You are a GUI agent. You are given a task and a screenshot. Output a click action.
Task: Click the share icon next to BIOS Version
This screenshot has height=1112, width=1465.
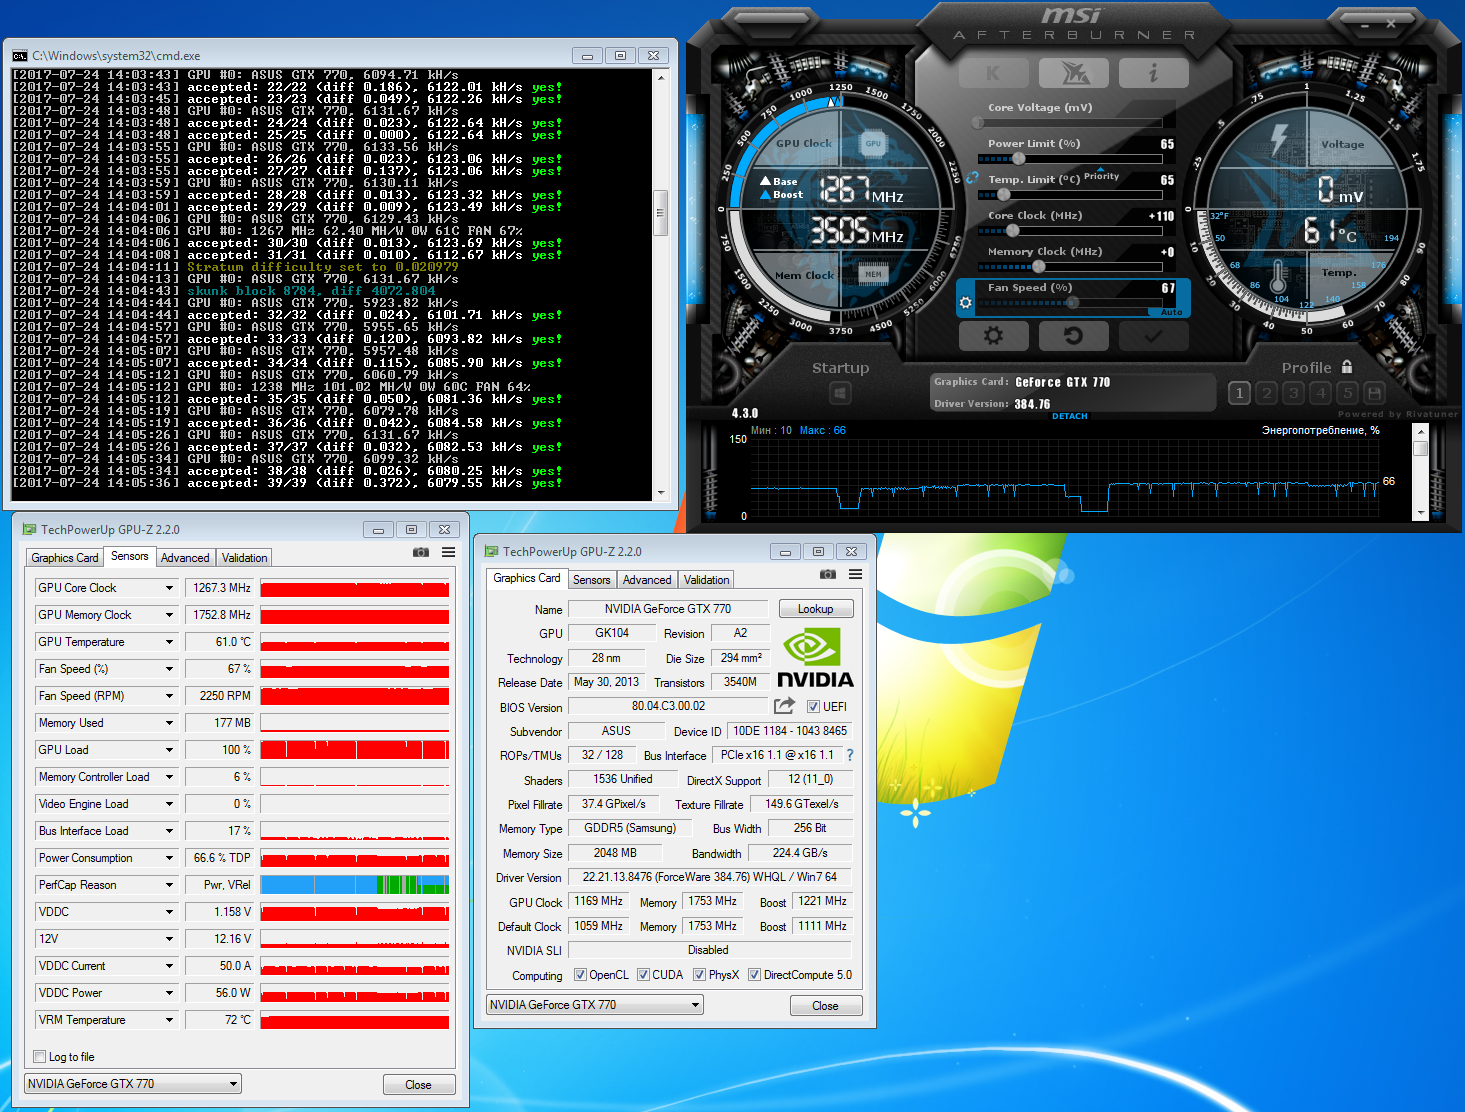coord(785,706)
